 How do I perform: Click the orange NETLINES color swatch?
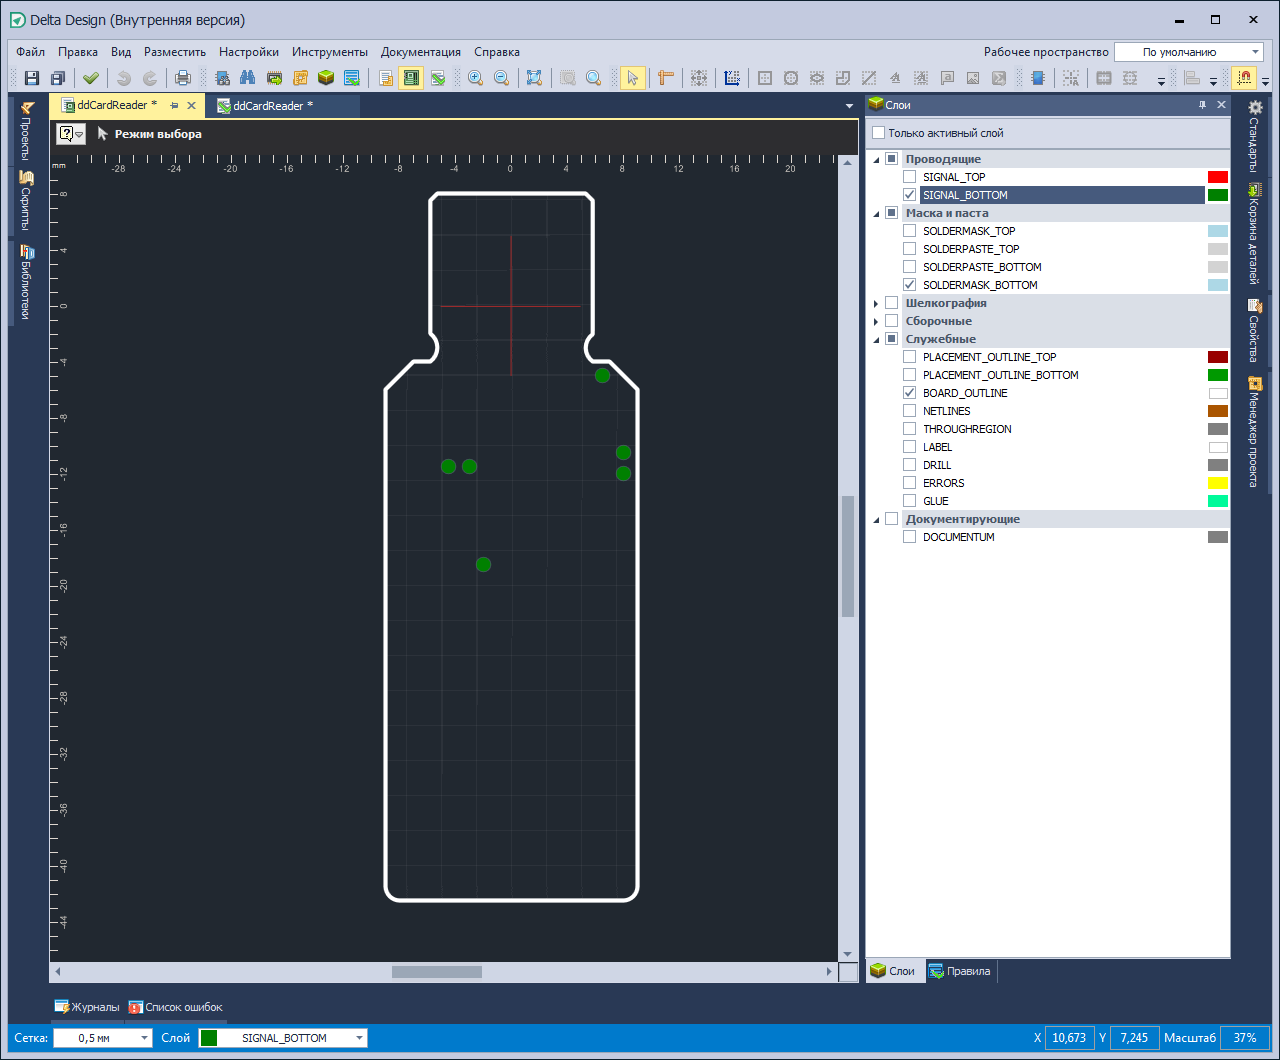(1217, 411)
